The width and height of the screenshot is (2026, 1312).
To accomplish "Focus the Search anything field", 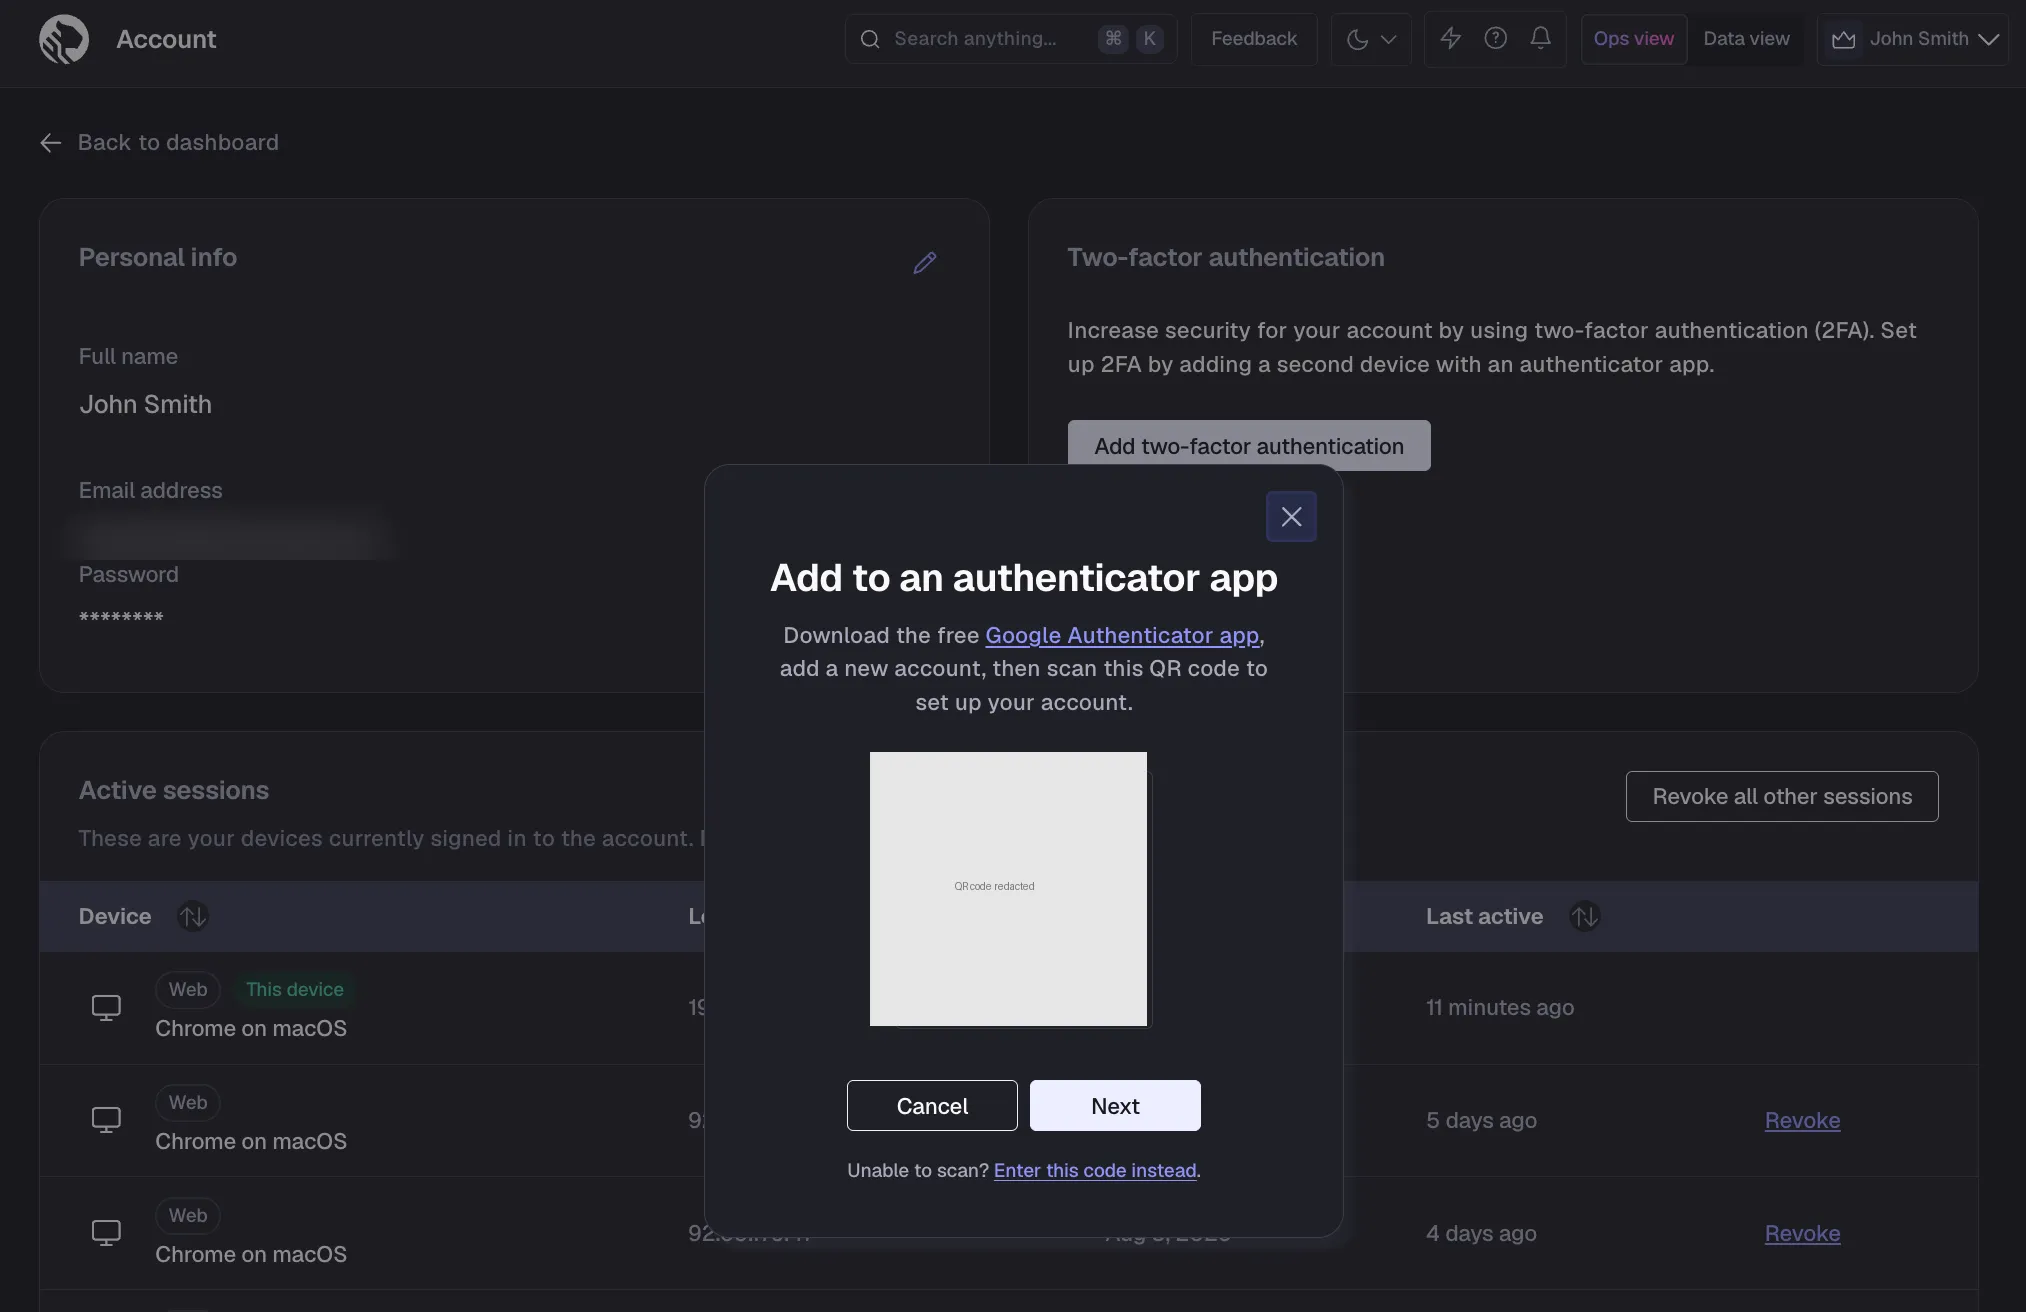I will pos(1011,39).
